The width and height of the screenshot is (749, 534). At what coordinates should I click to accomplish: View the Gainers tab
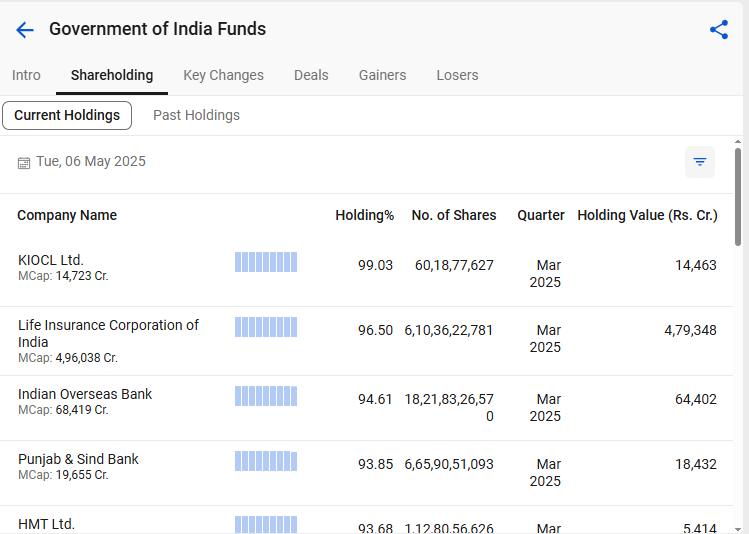click(383, 75)
